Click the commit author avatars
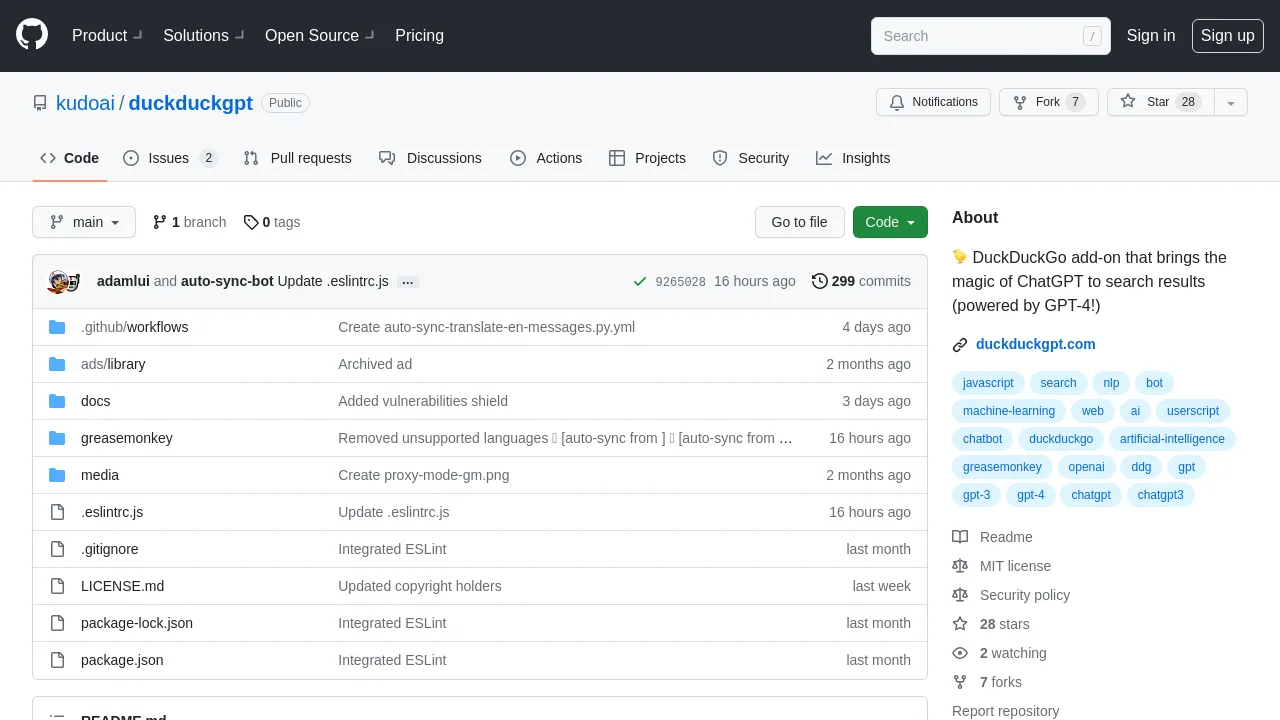 [64, 282]
